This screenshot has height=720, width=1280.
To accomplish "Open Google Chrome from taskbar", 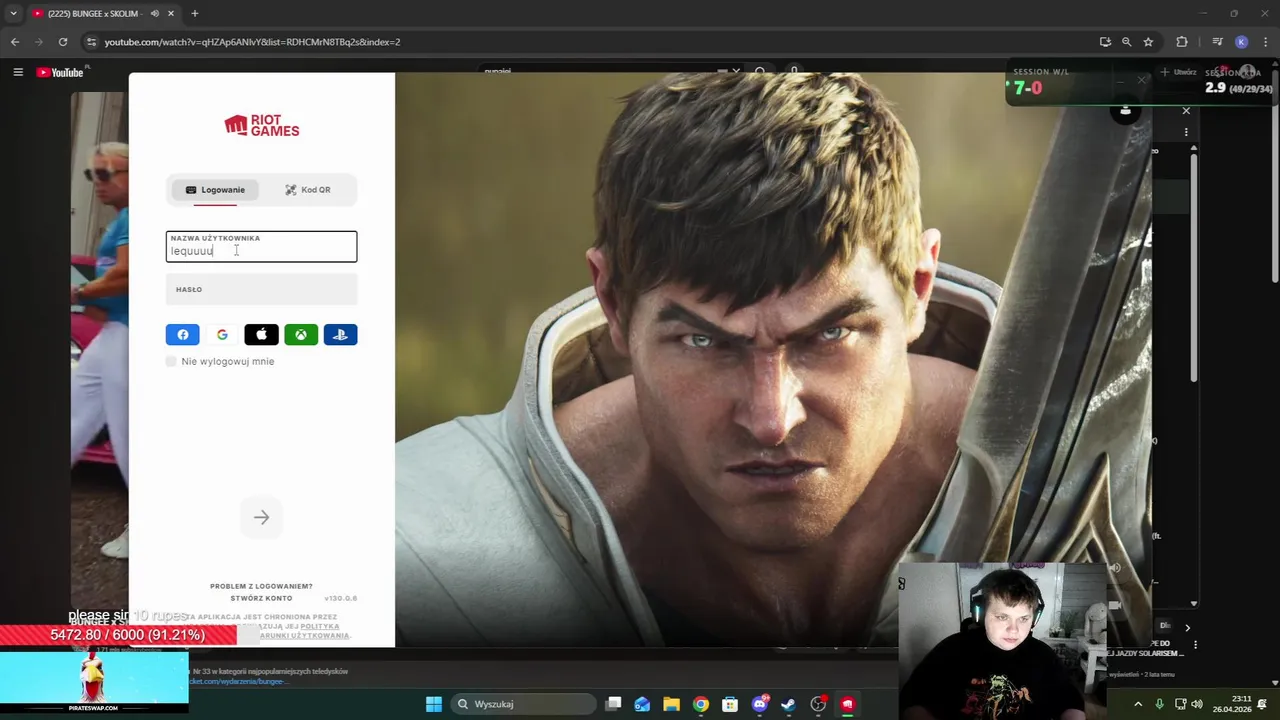I will tap(701, 704).
